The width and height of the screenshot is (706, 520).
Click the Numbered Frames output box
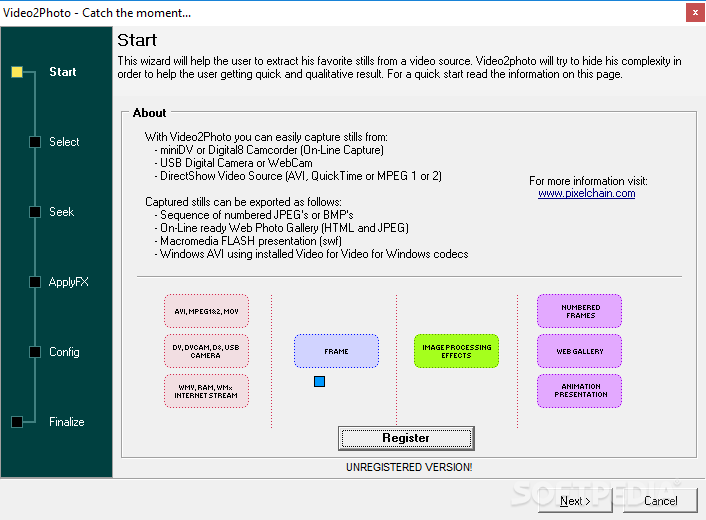[x=579, y=311]
